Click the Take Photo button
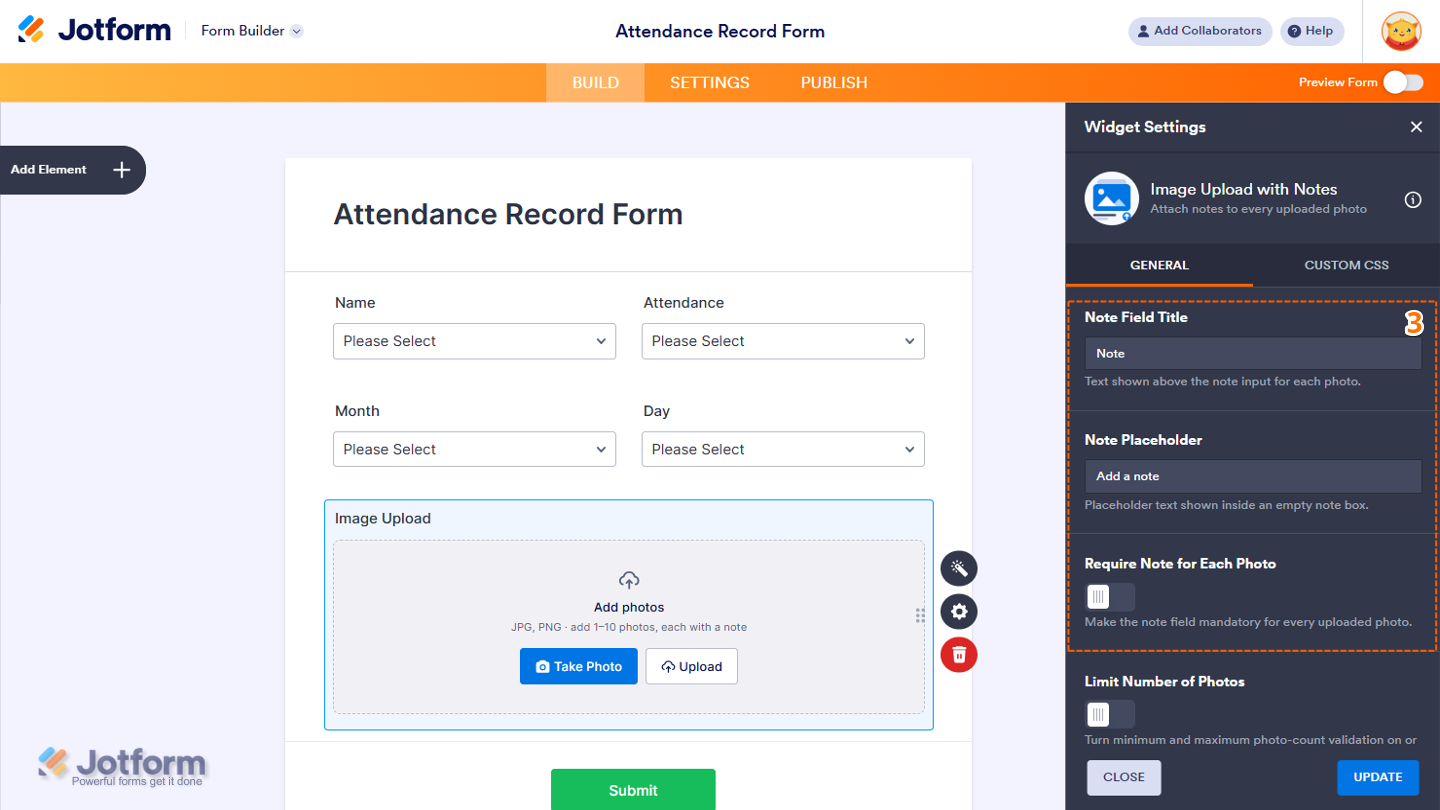Screen dimensions: 1440x810 point(578,667)
